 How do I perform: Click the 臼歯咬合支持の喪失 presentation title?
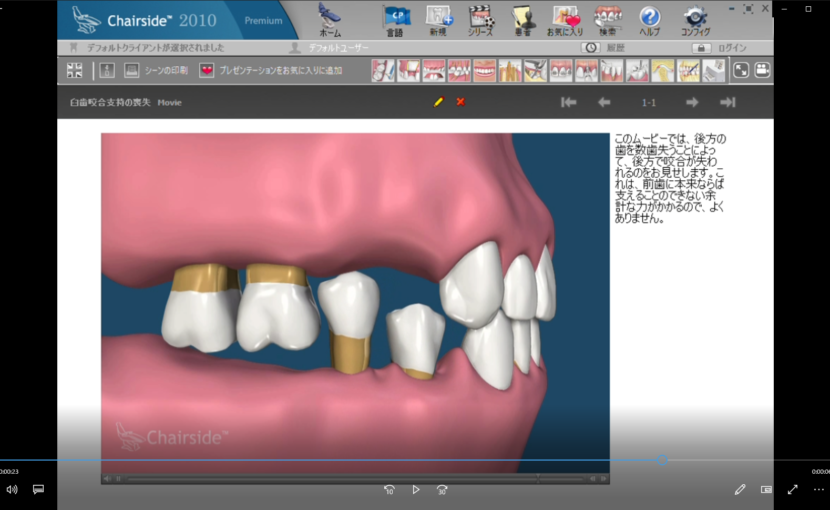point(110,102)
